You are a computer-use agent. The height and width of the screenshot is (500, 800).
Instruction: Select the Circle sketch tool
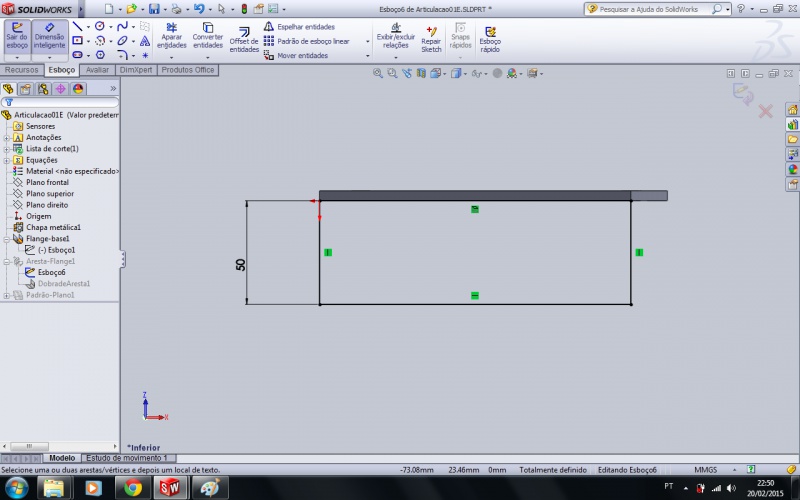pyautogui.click(x=100, y=27)
